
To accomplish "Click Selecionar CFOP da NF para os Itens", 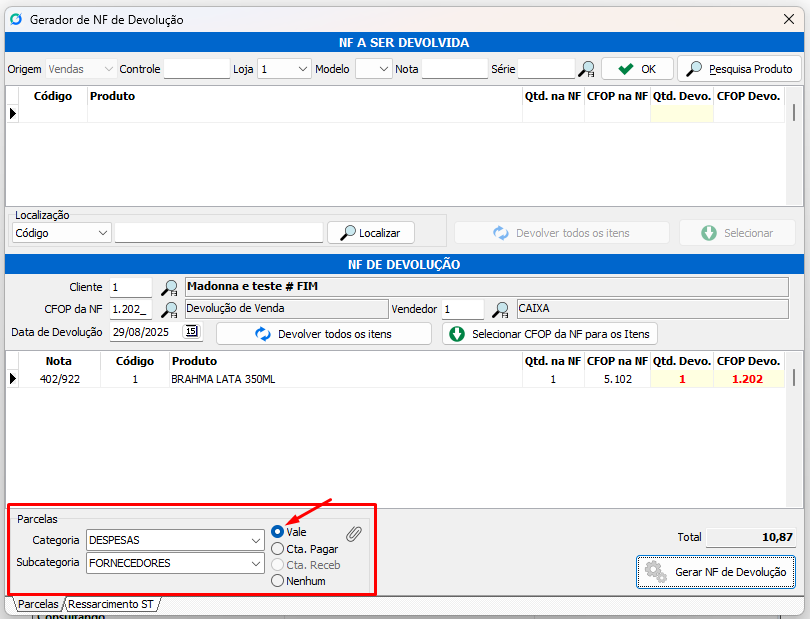I will click(550, 333).
